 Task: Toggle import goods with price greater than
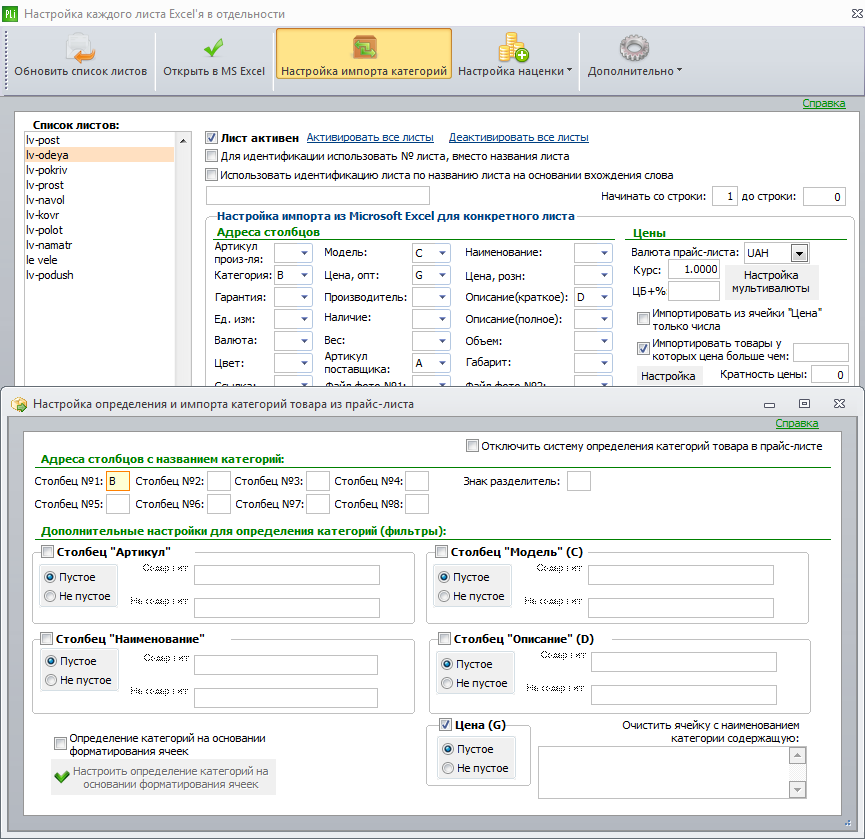643,348
